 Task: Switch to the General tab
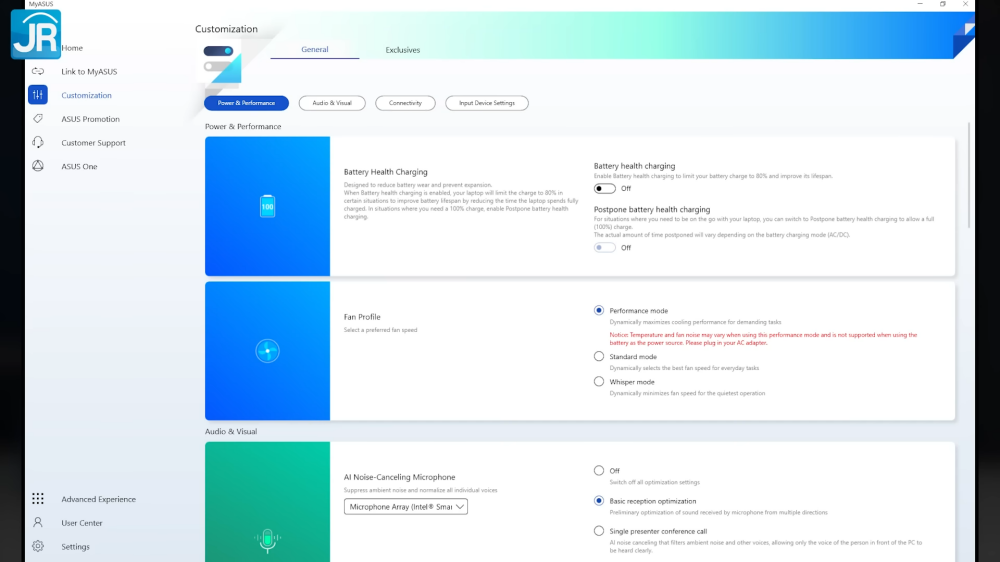click(x=314, y=49)
